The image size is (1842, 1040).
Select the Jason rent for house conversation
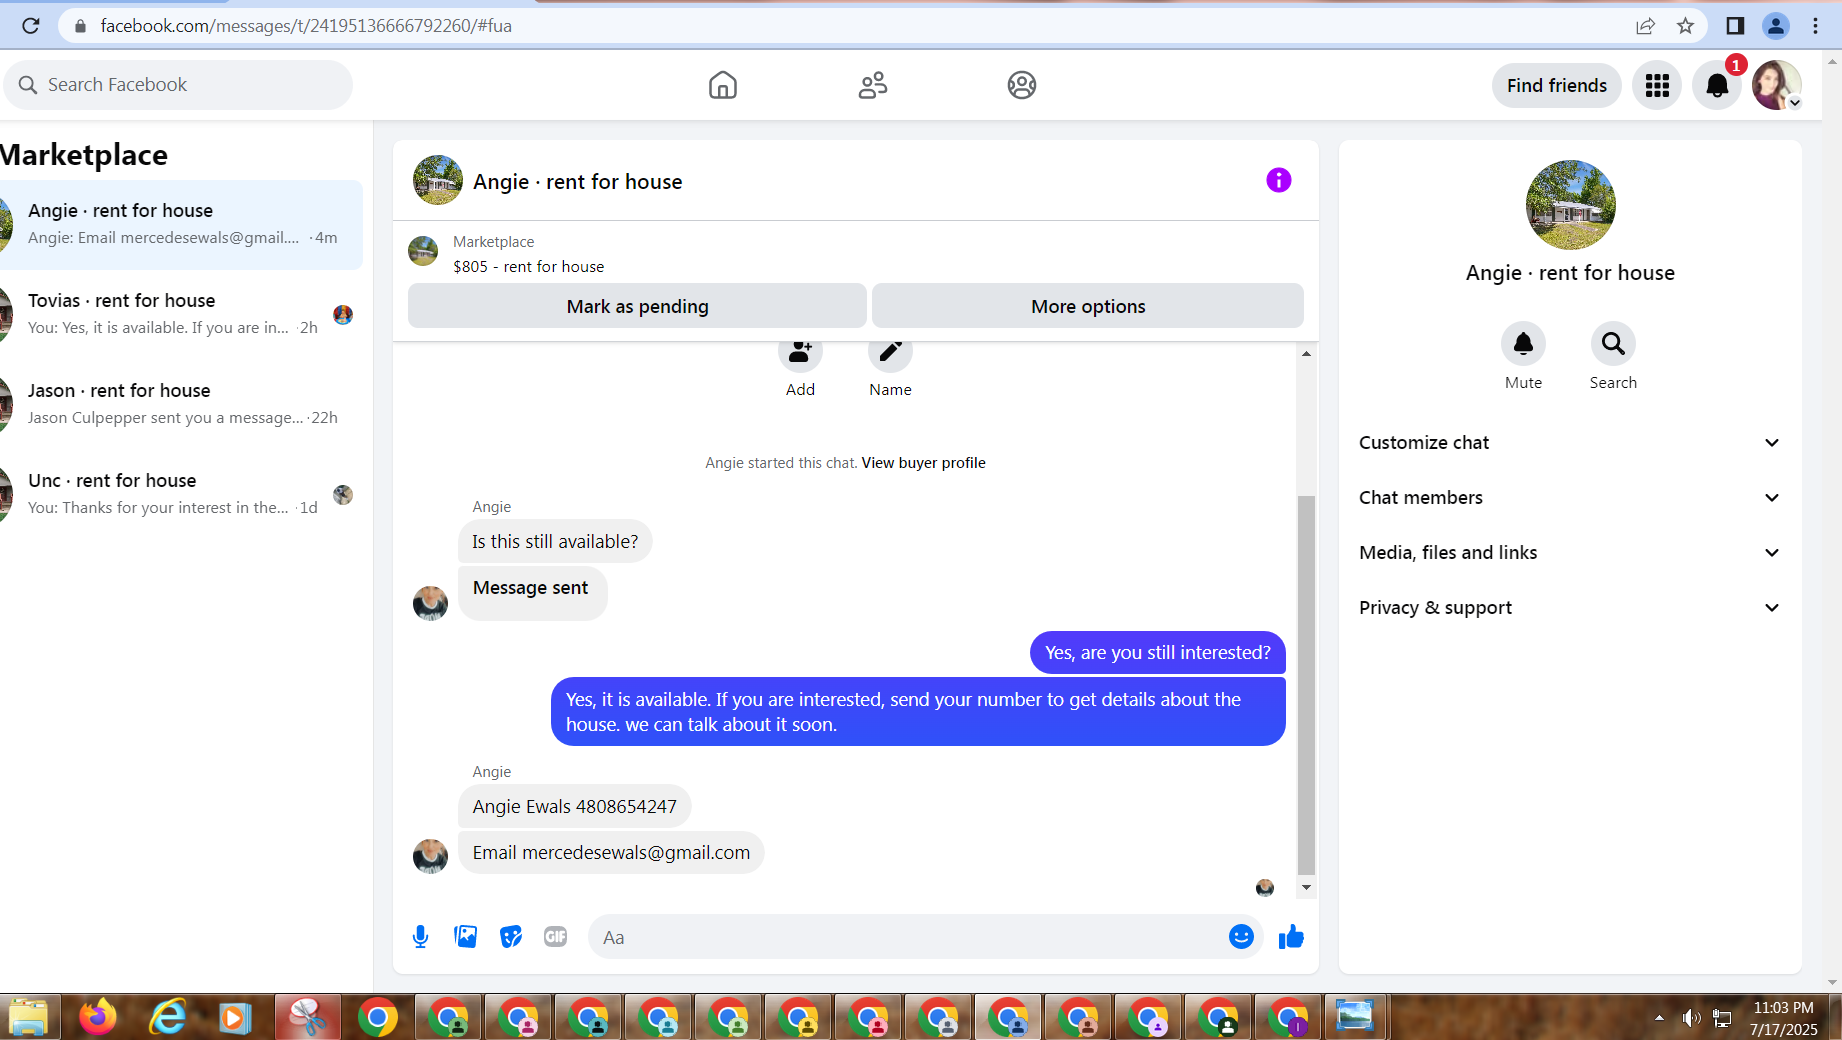click(x=181, y=405)
